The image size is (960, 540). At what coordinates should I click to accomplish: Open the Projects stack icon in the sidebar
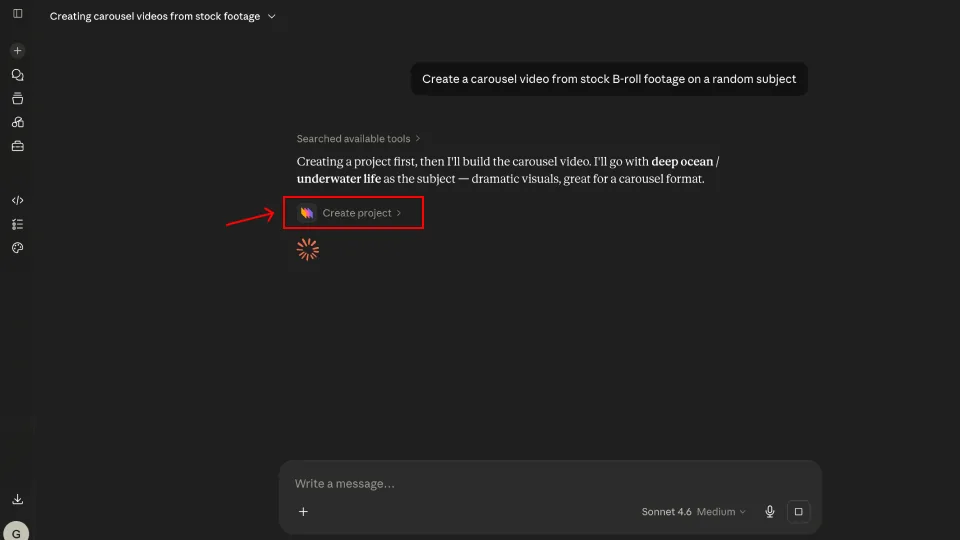click(18, 99)
